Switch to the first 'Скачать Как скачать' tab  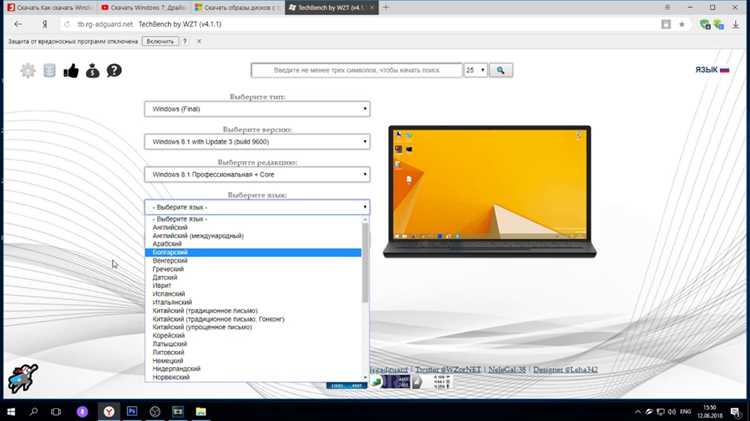click(x=51, y=8)
